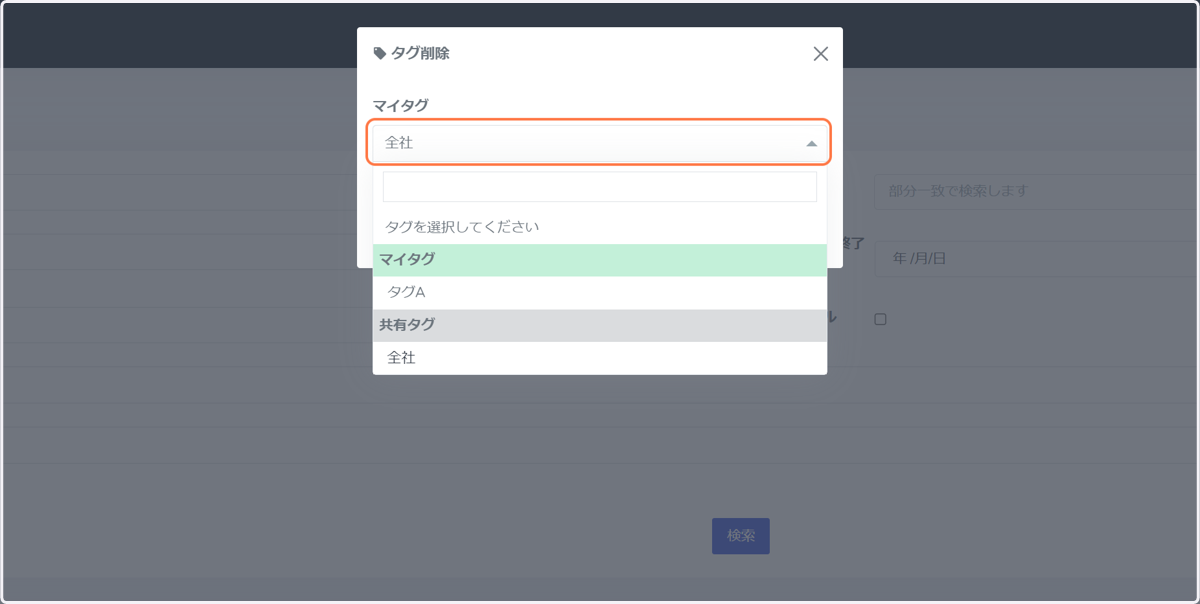Click the 共有タグ group header
Screen dimensions: 1200x604
(x=600, y=325)
